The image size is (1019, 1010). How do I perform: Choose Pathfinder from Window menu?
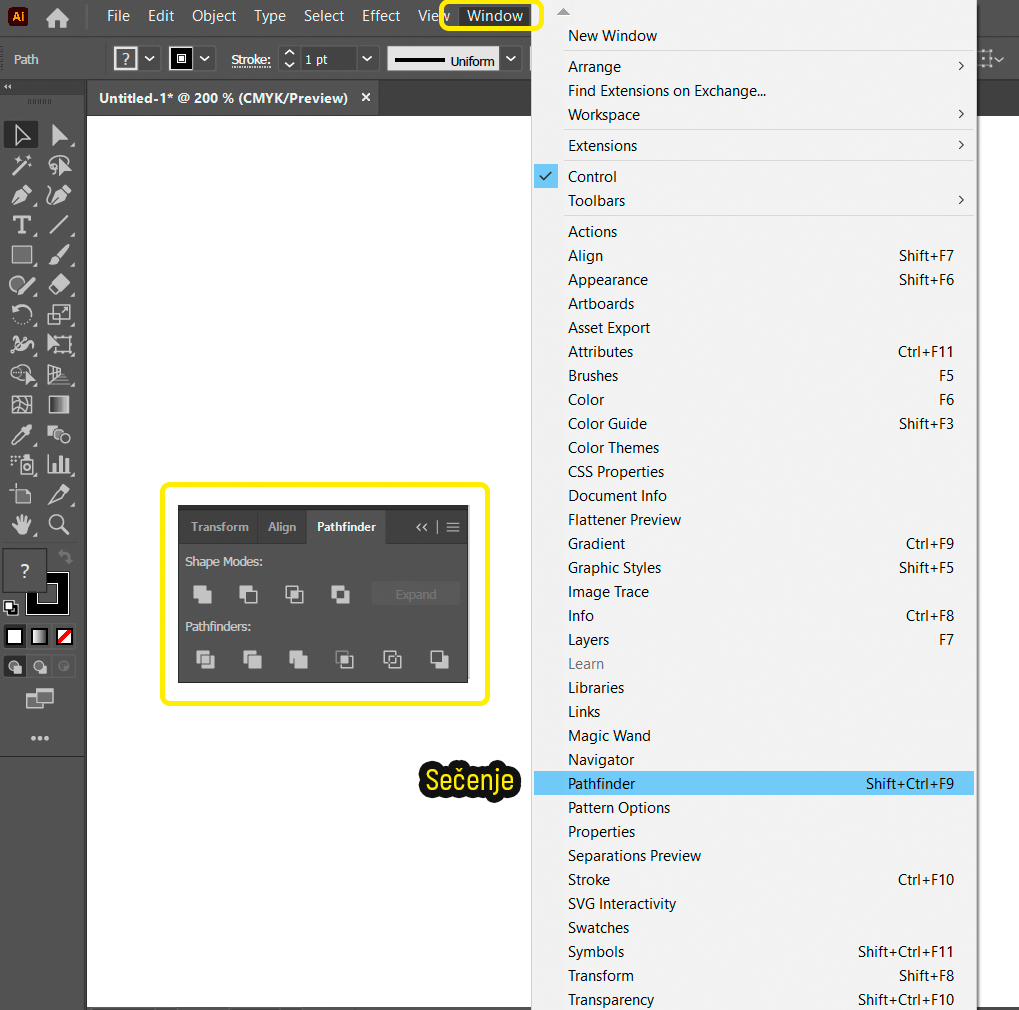[753, 784]
